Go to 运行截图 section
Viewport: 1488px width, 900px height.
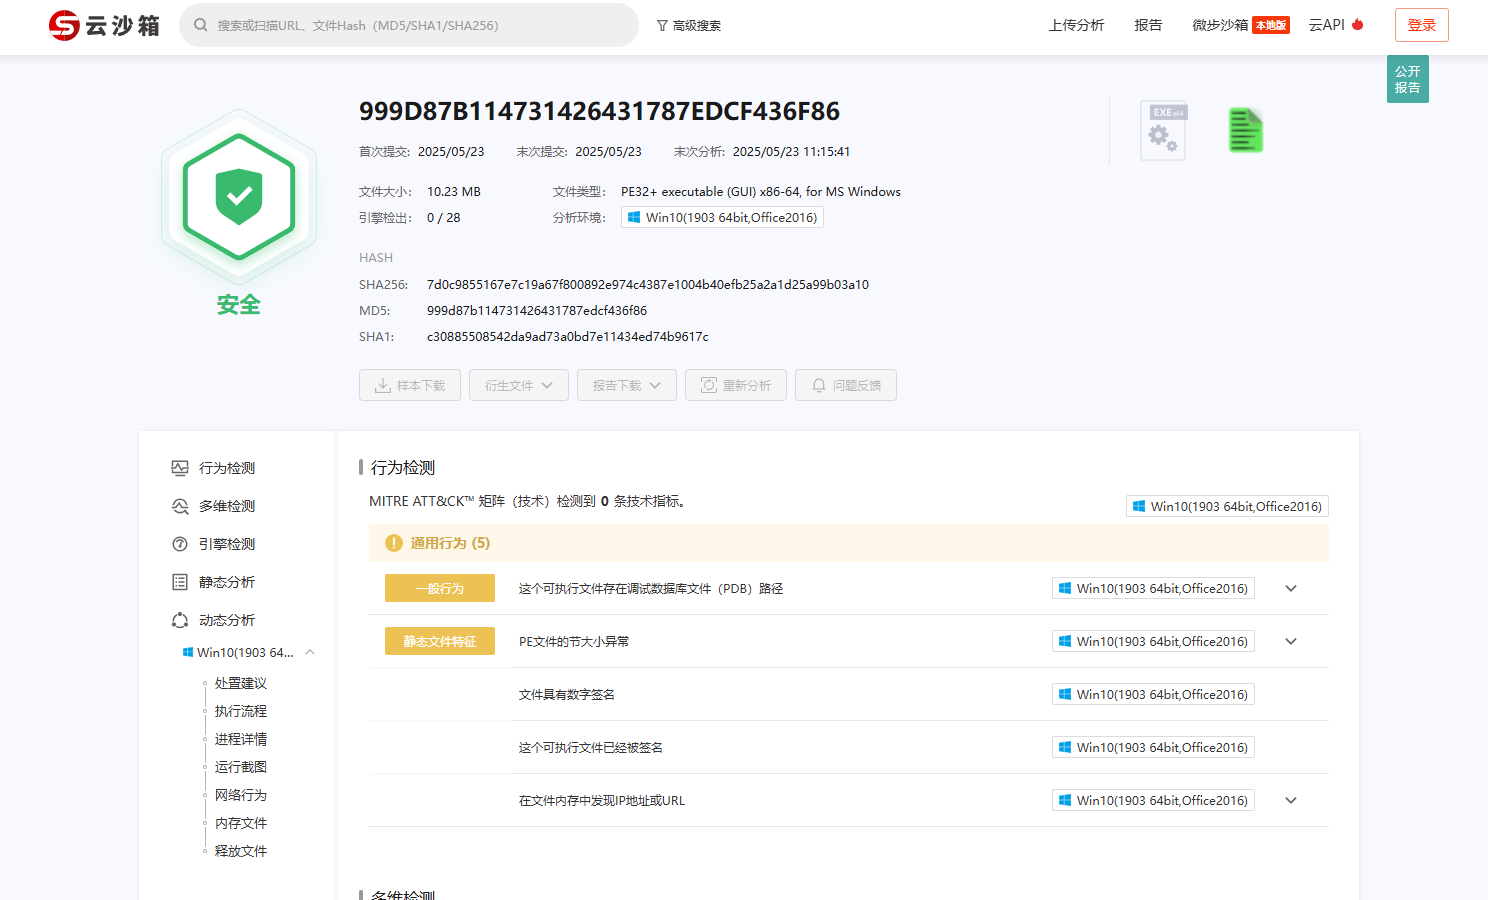(x=241, y=767)
